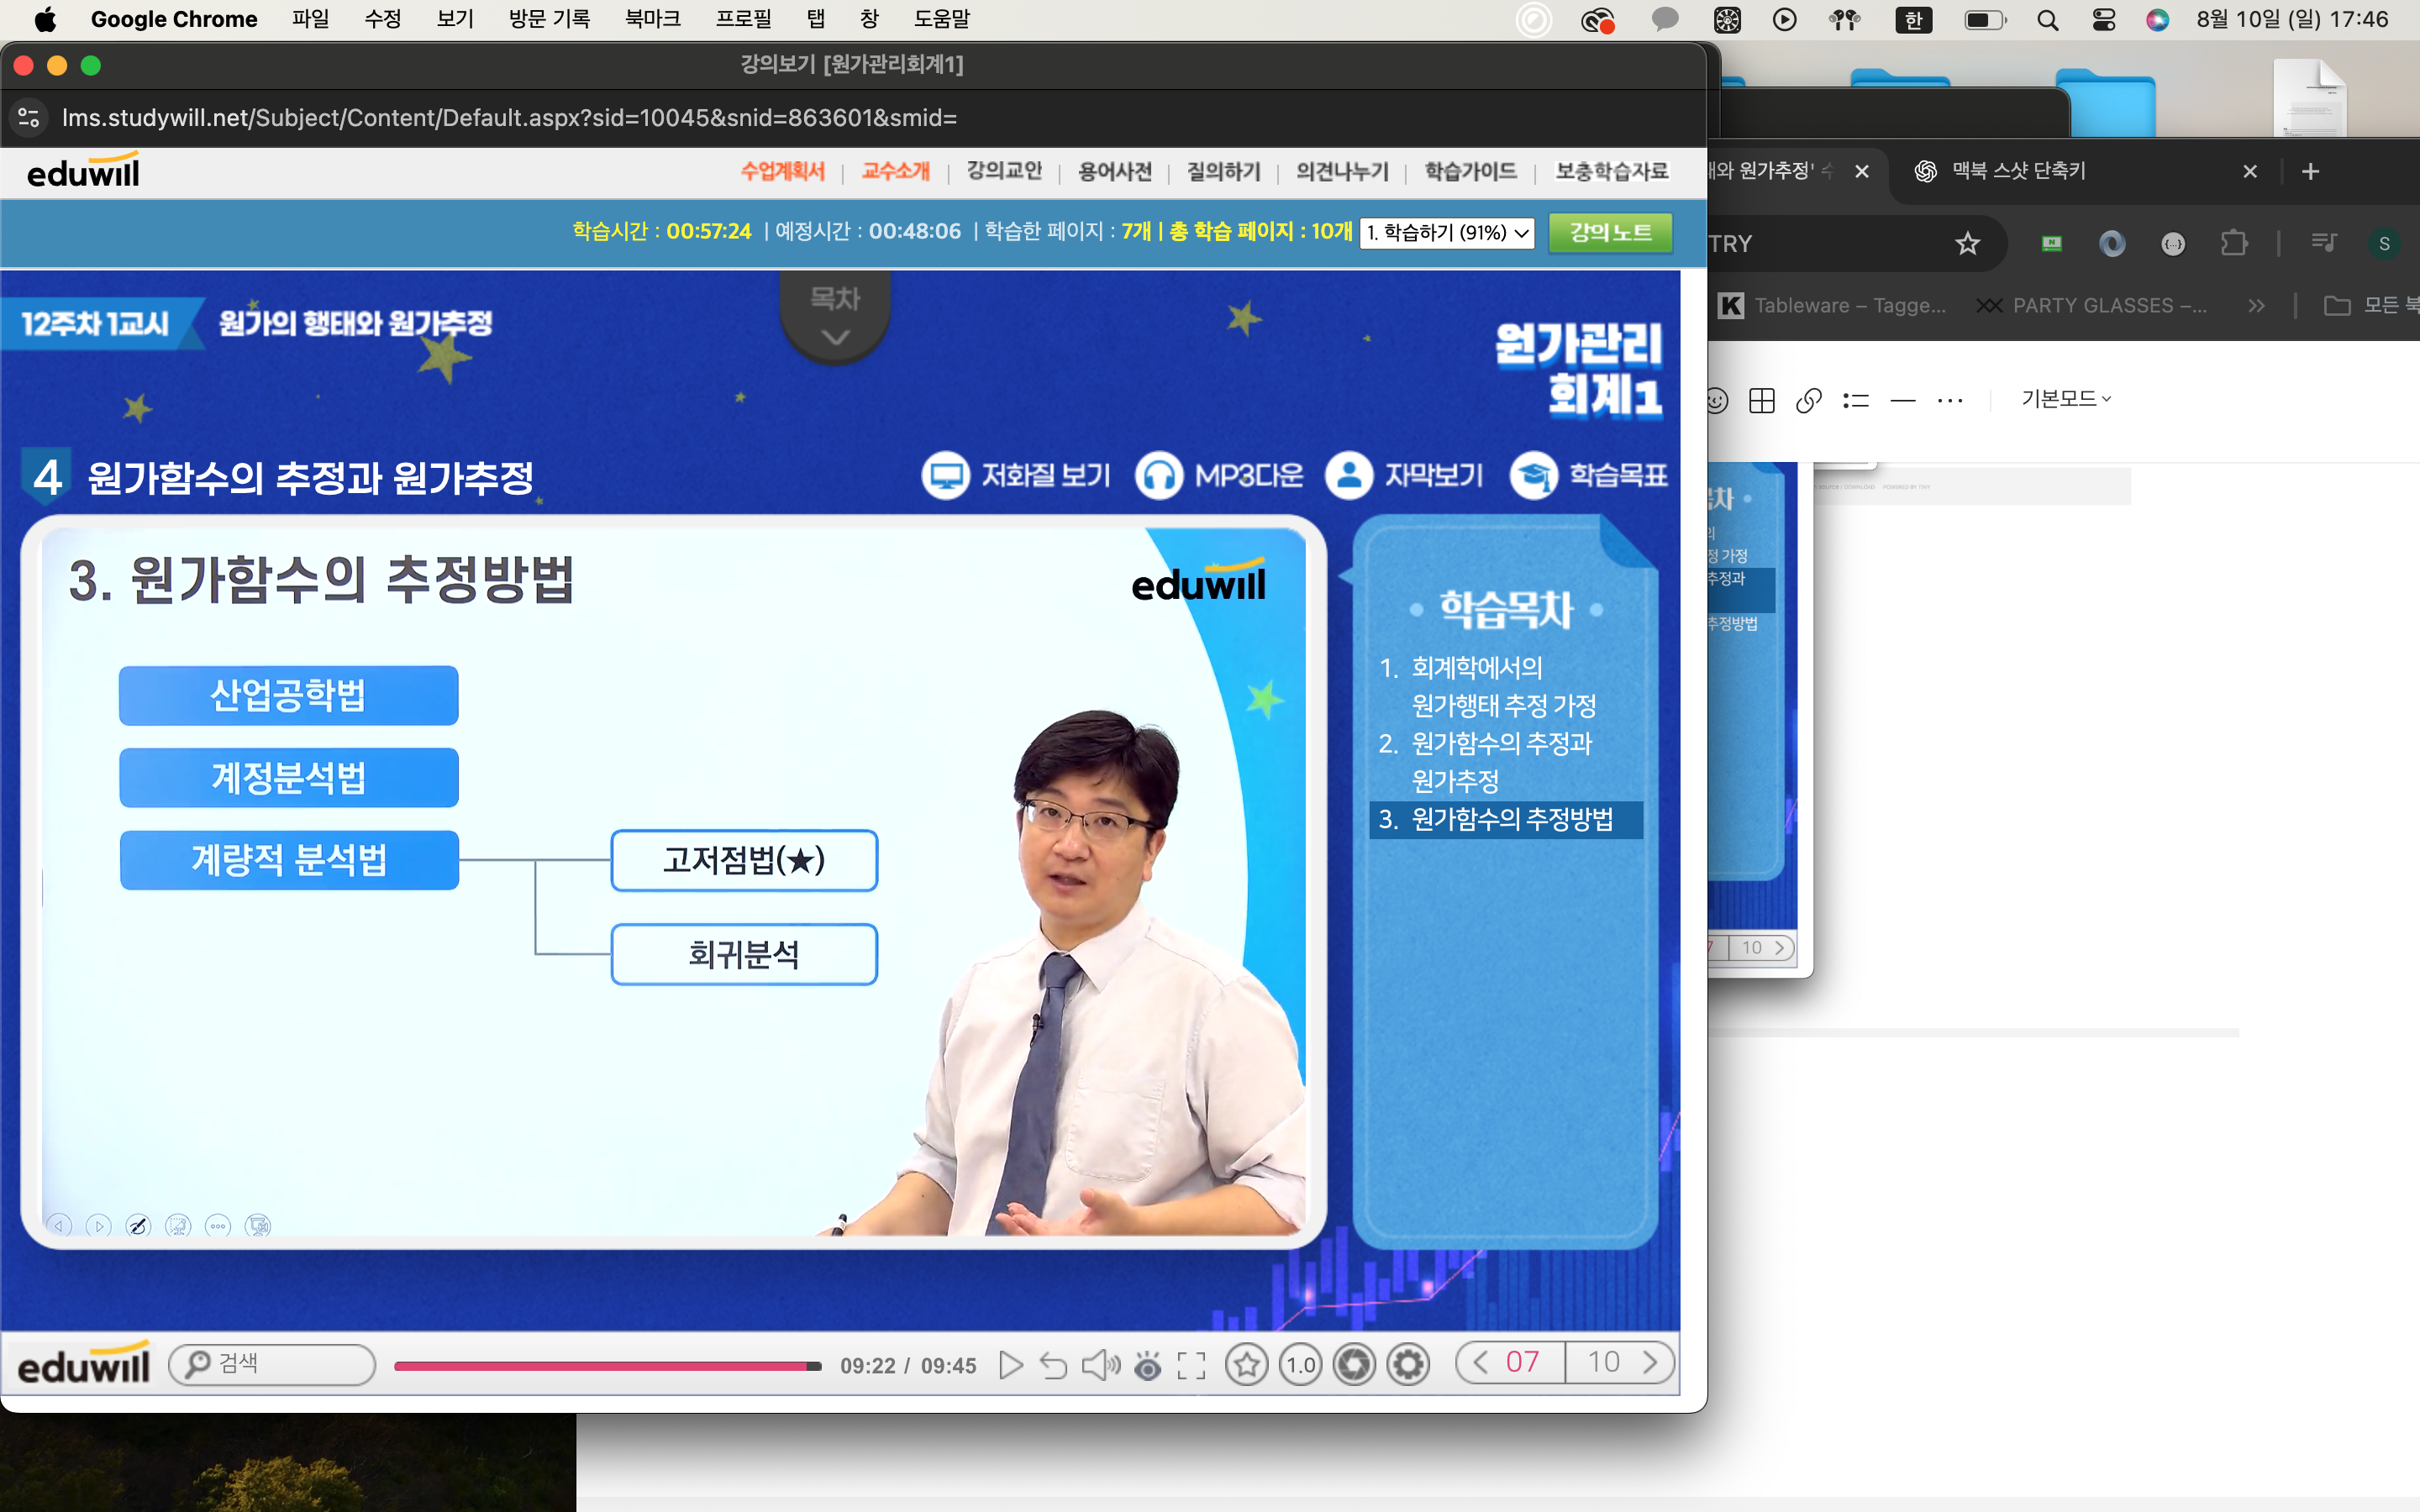Image resolution: width=2420 pixels, height=1512 pixels.
Task: Go to next page with right chevron
Action: click(1649, 1362)
